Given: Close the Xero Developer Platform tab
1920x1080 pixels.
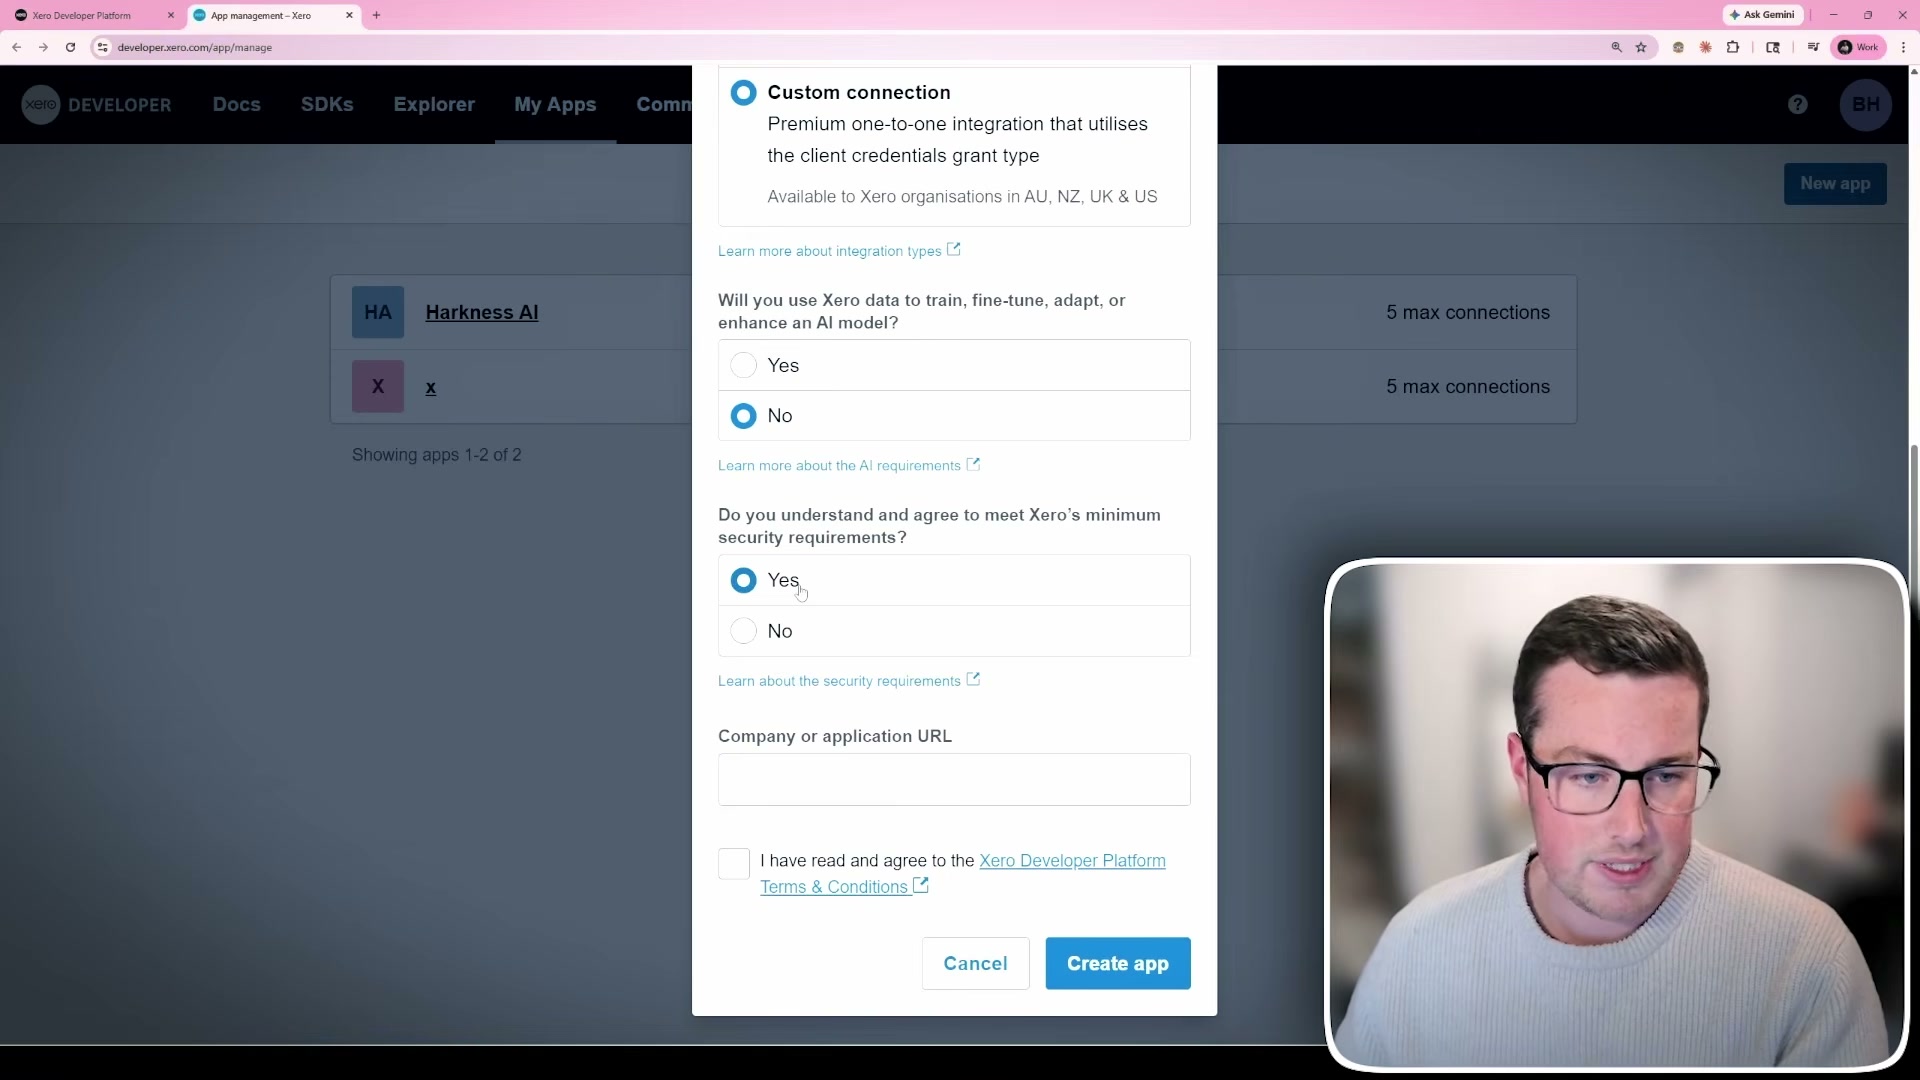Looking at the screenshot, I should coord(171,15).
